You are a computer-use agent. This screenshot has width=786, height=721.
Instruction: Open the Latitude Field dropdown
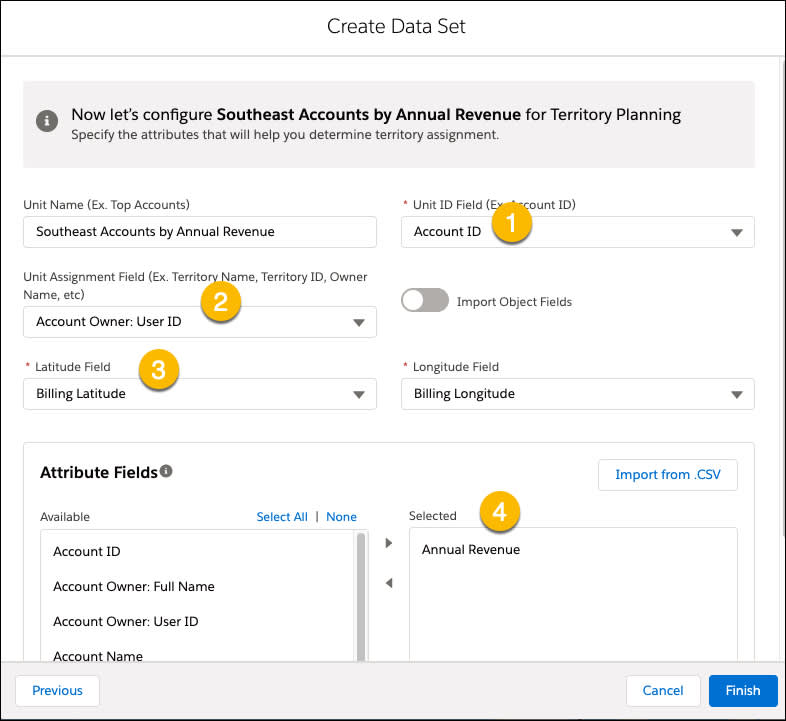(x=200, y=394)
